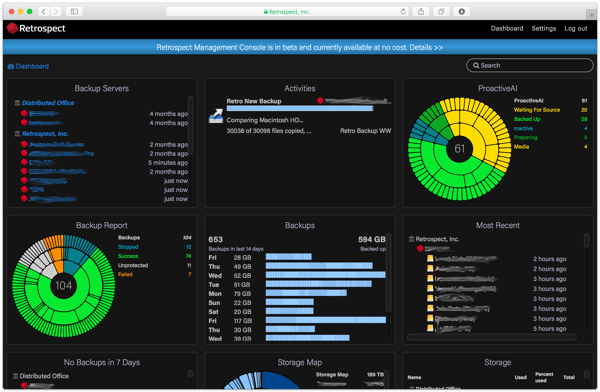This screenshot has width=600, height=392.
Task: Click the red icon after Retro New Backup title
Action: tap(320, 100)
